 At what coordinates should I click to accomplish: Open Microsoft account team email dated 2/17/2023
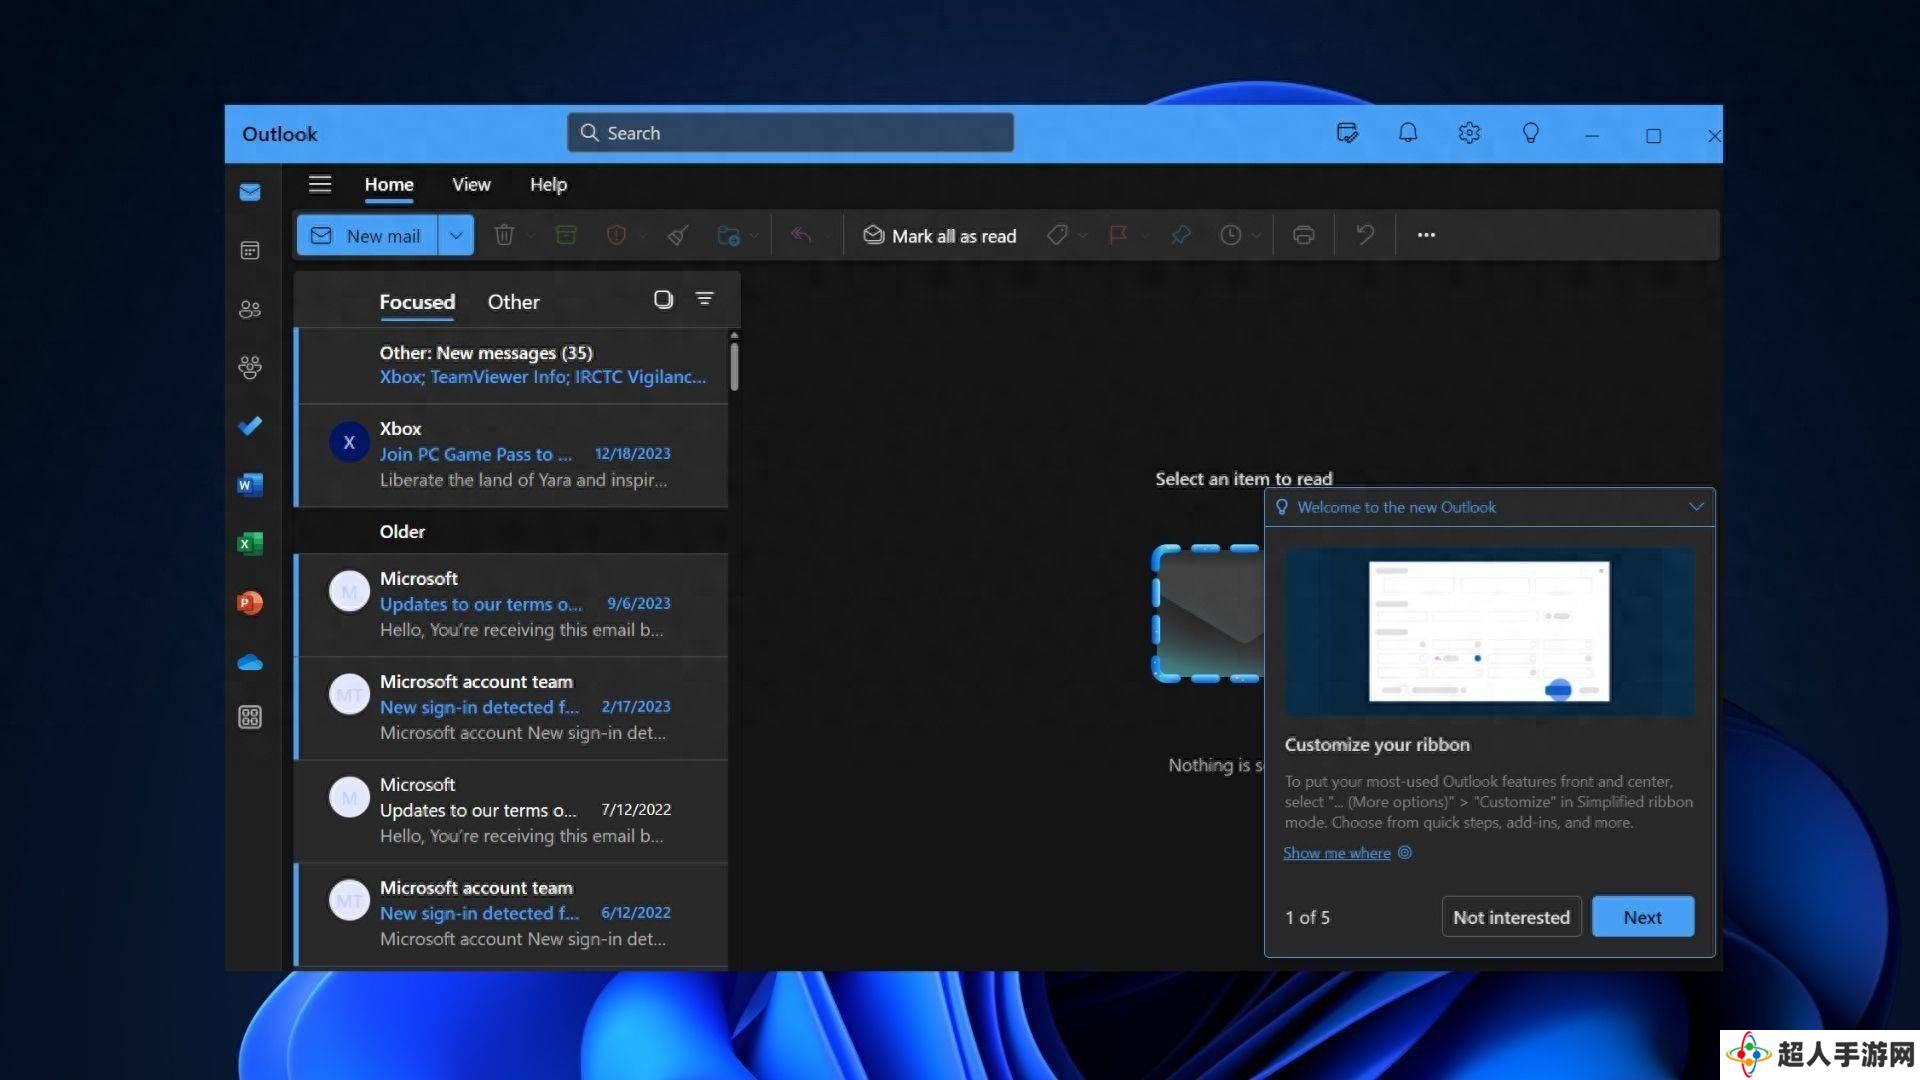pos(511,708)
